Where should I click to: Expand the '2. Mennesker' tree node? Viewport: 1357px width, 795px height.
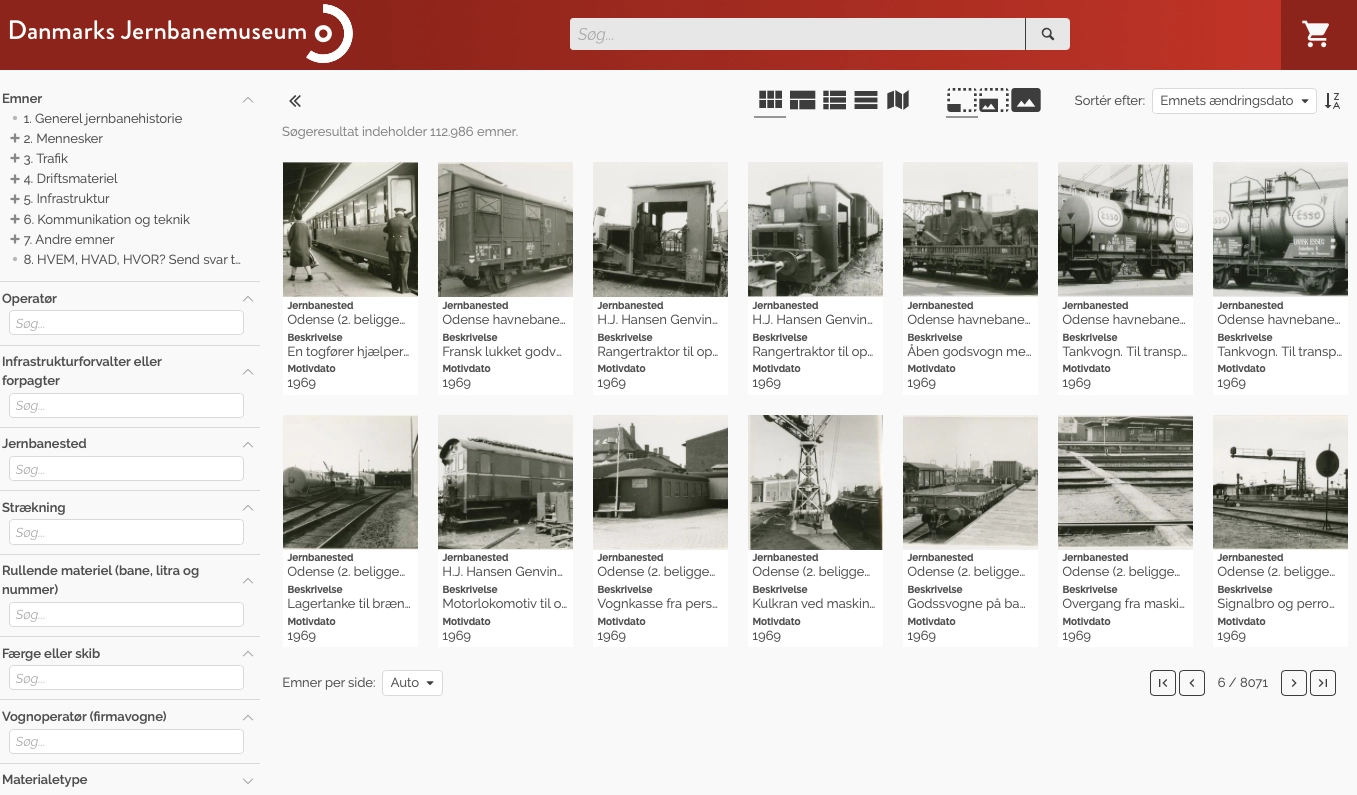pos(15,139)
